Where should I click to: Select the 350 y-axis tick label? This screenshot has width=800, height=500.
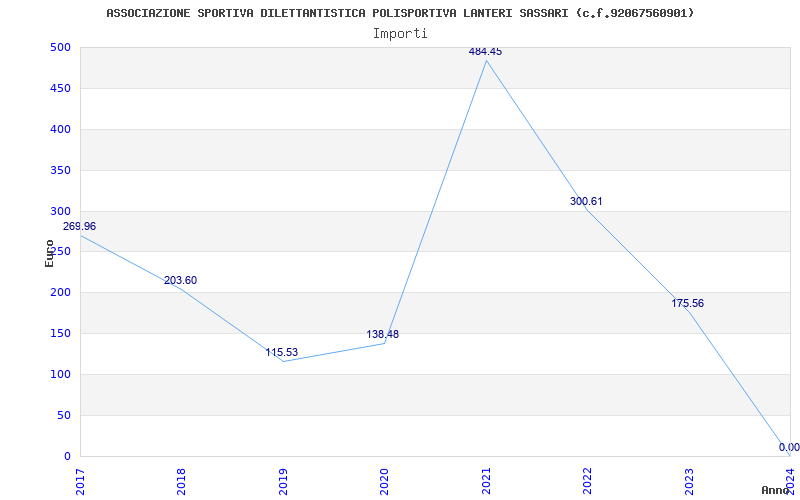pos(60,170)
